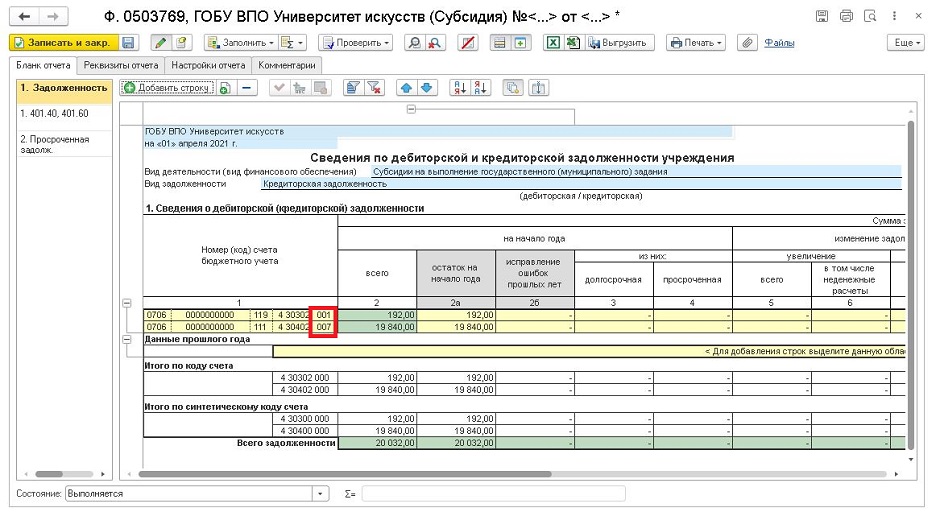The image size is (940, 512).
Task: Clear filter with red-cross funnel icon
Action: [x=375, y=88]
